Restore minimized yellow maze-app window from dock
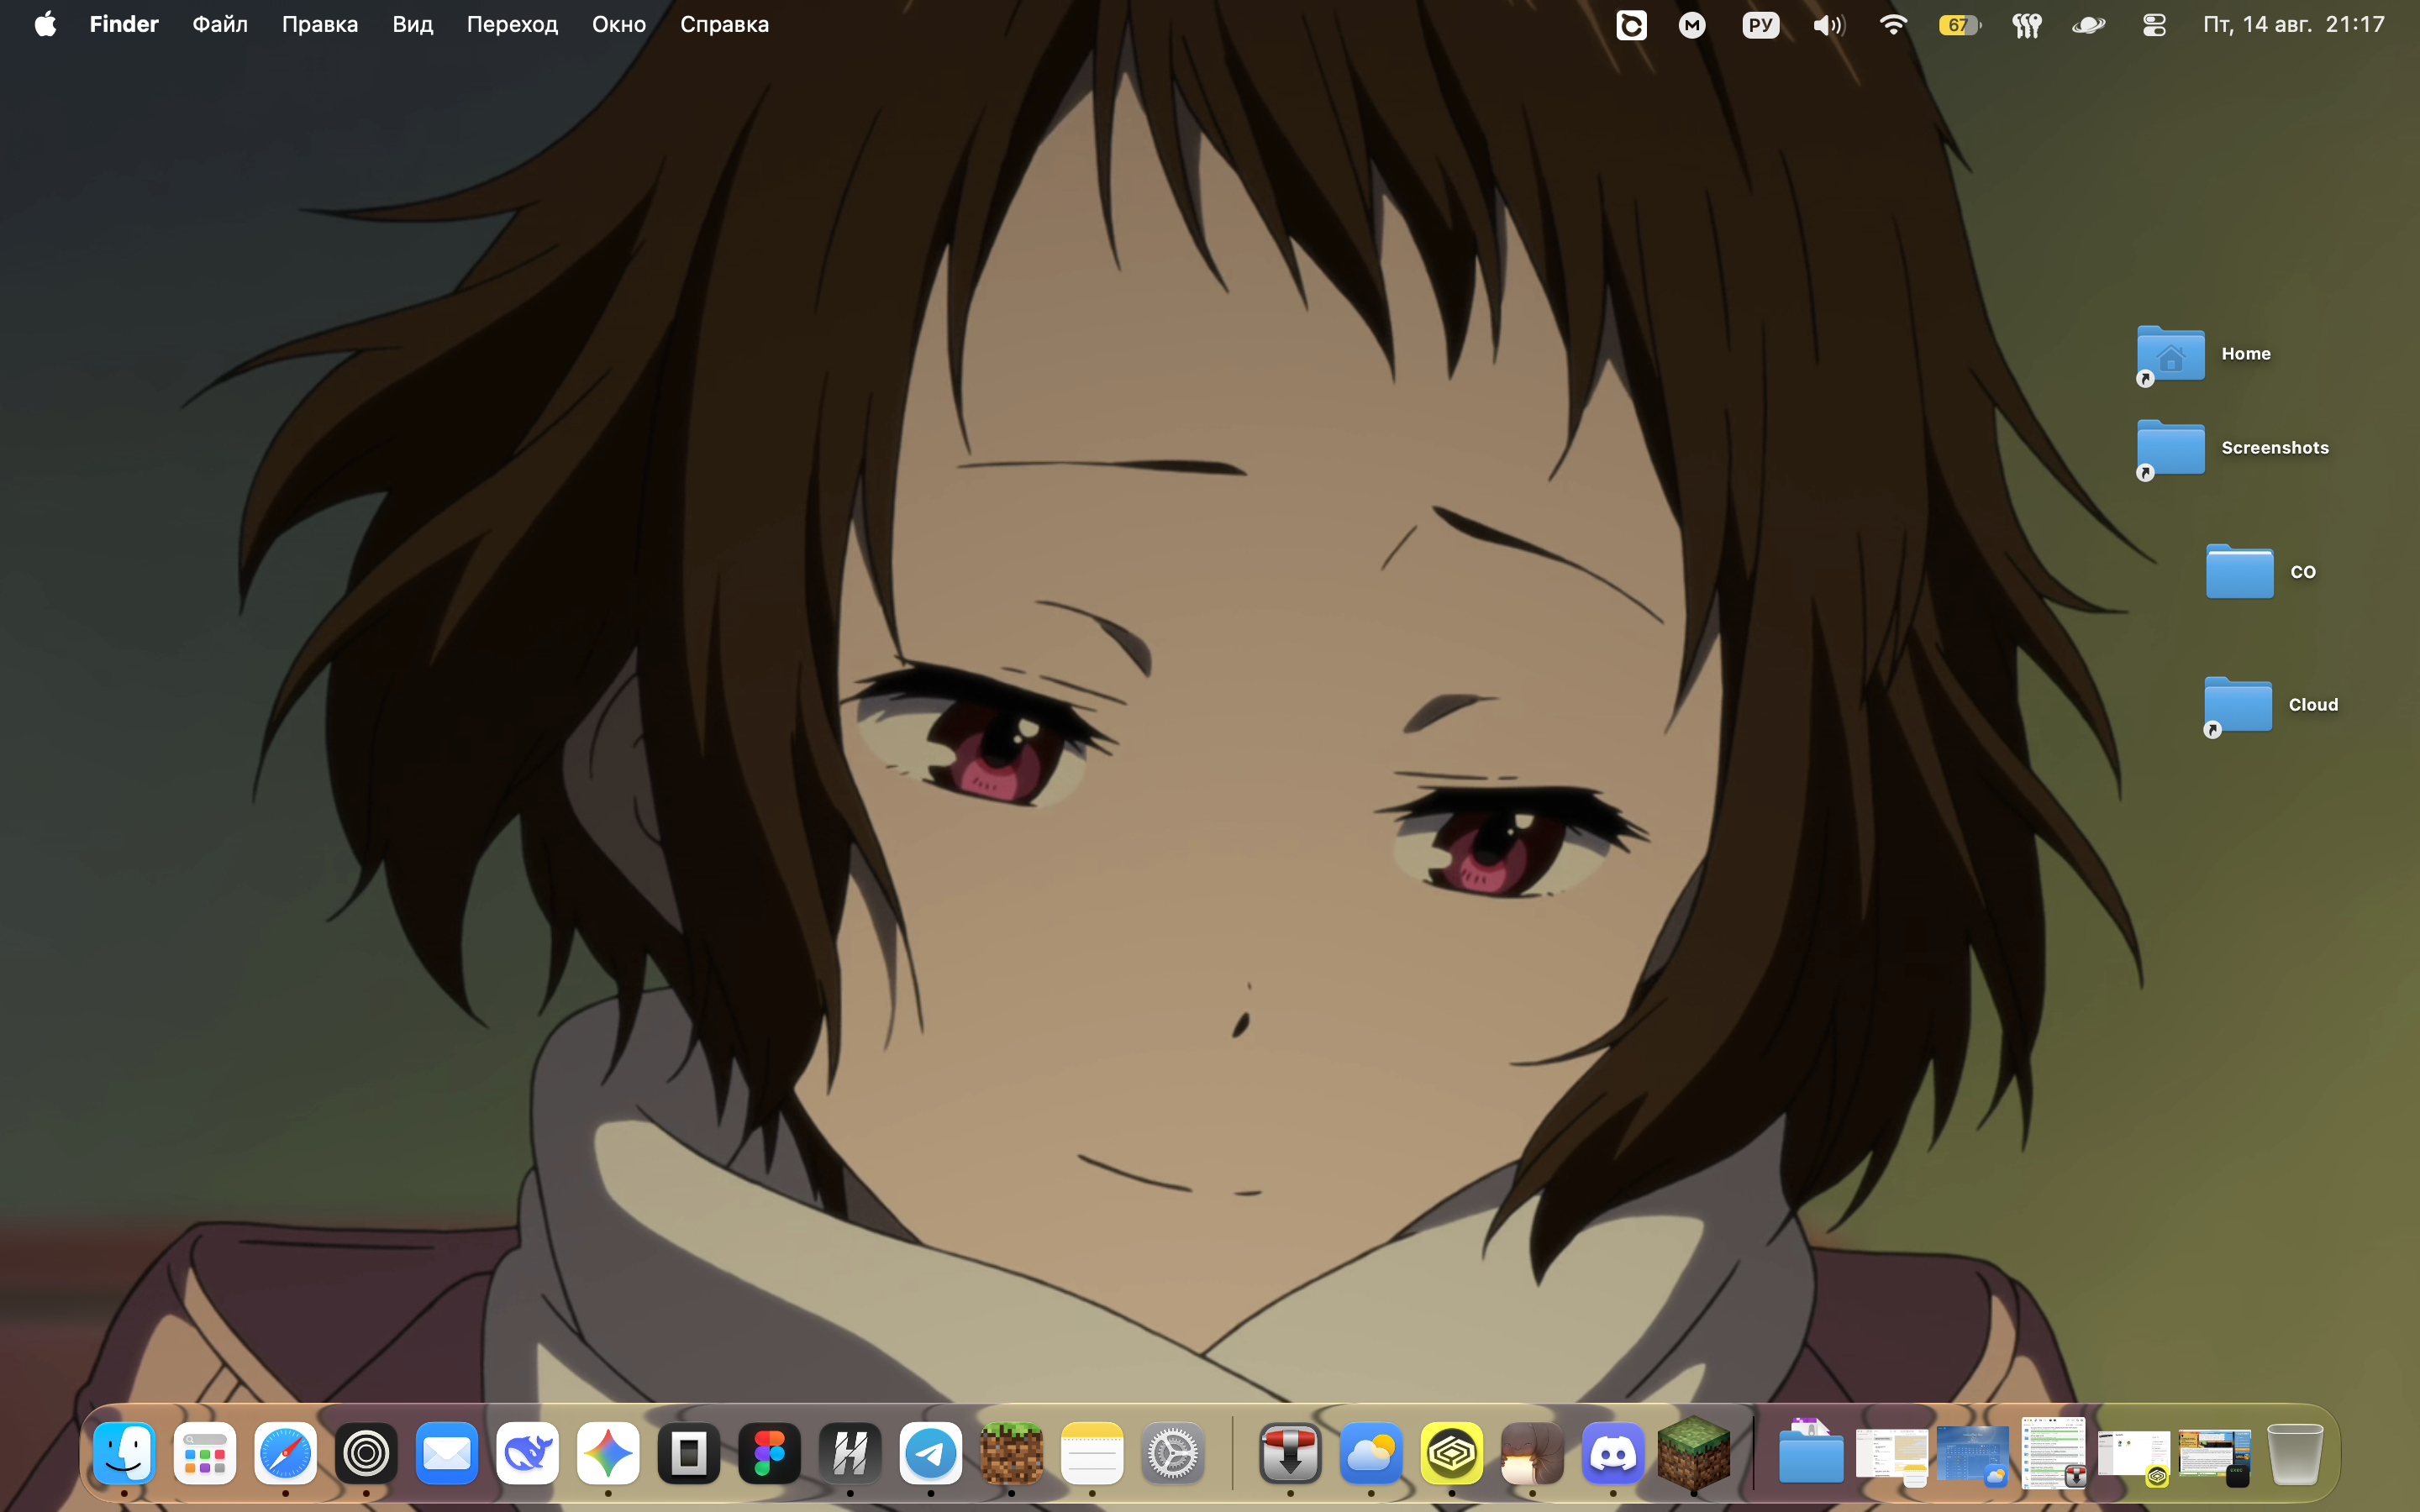Viewport: 2420px width, 1512px height. click(x=2133, y=1456)
